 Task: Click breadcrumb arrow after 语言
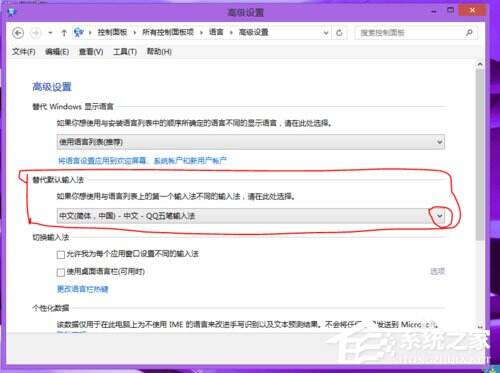pyautogui.click(x=231, y=33)
